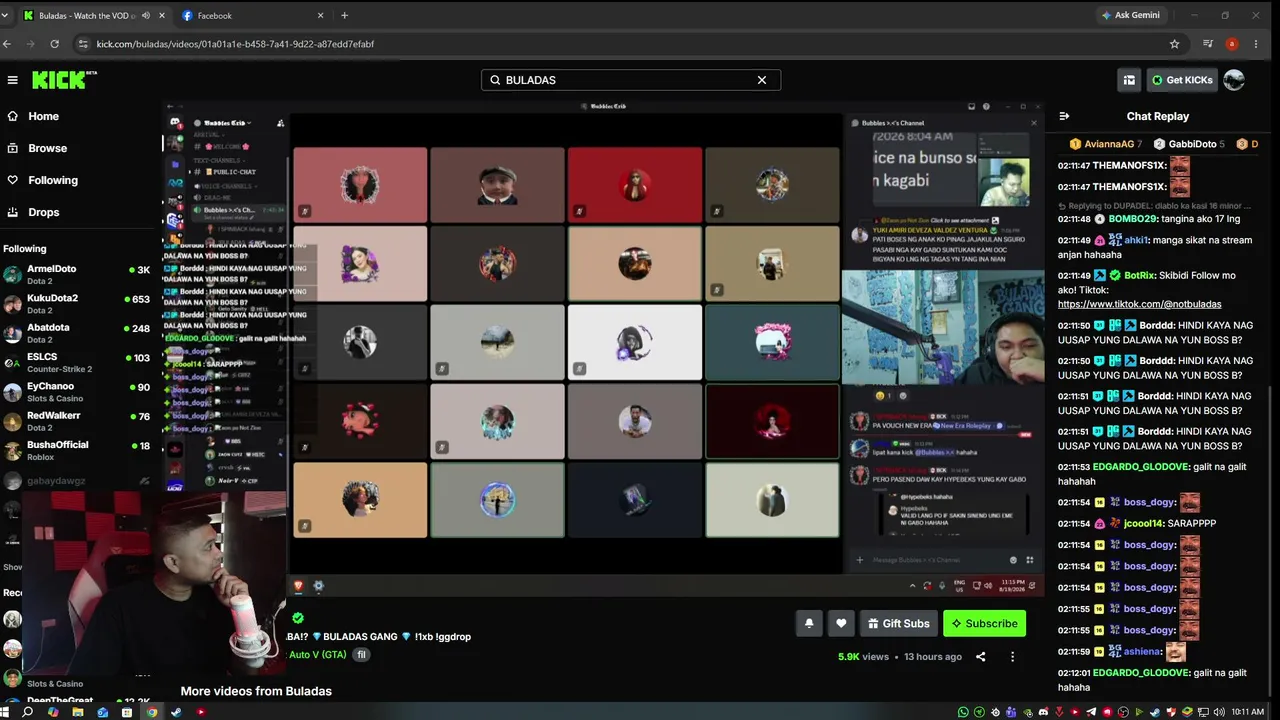Open the video more options menu

pos(1012,657)
